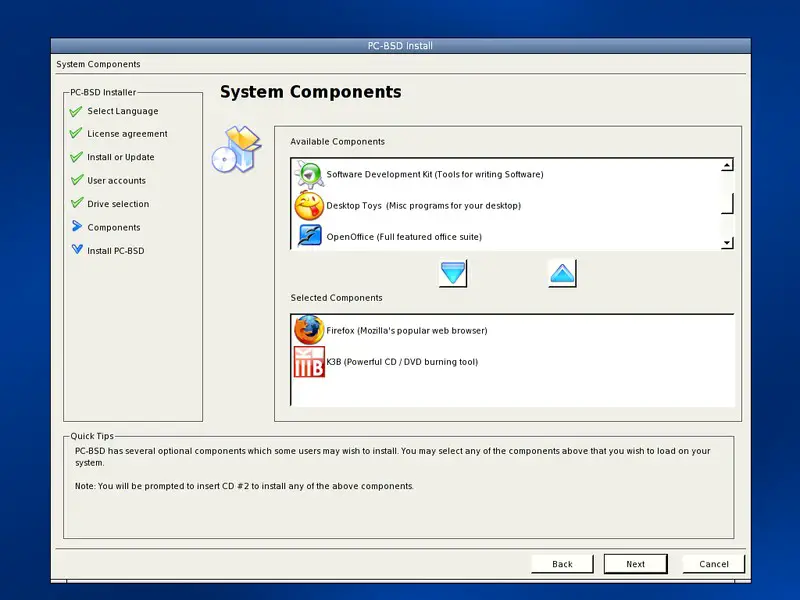Click the Available Components scrollbar thumb
This screenshot has width=800, height=600.
(727, 203)
